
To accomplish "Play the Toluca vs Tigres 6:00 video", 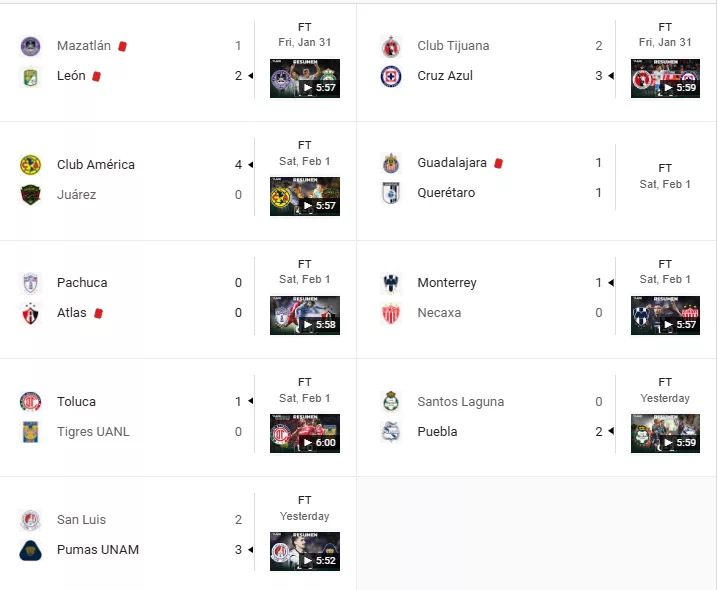I will [x=305, y=433].
